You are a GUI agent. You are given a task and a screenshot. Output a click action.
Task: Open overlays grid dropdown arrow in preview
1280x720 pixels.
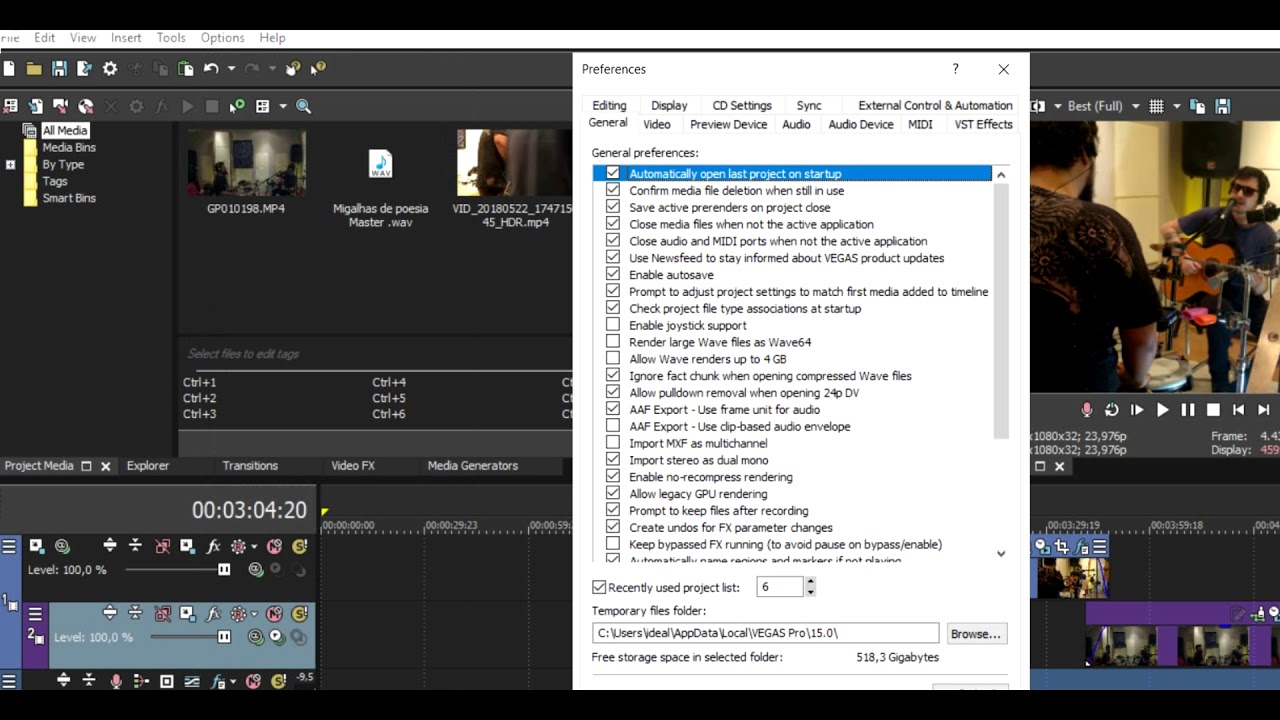pyautogui.click(x=1176, y=106)
